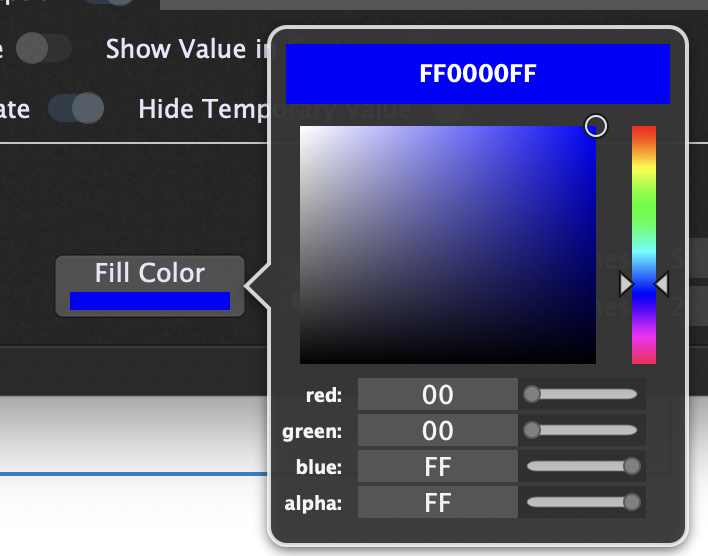Click the right hue marker arrow
Screen dimensions: 708x556
click(661, 285)
